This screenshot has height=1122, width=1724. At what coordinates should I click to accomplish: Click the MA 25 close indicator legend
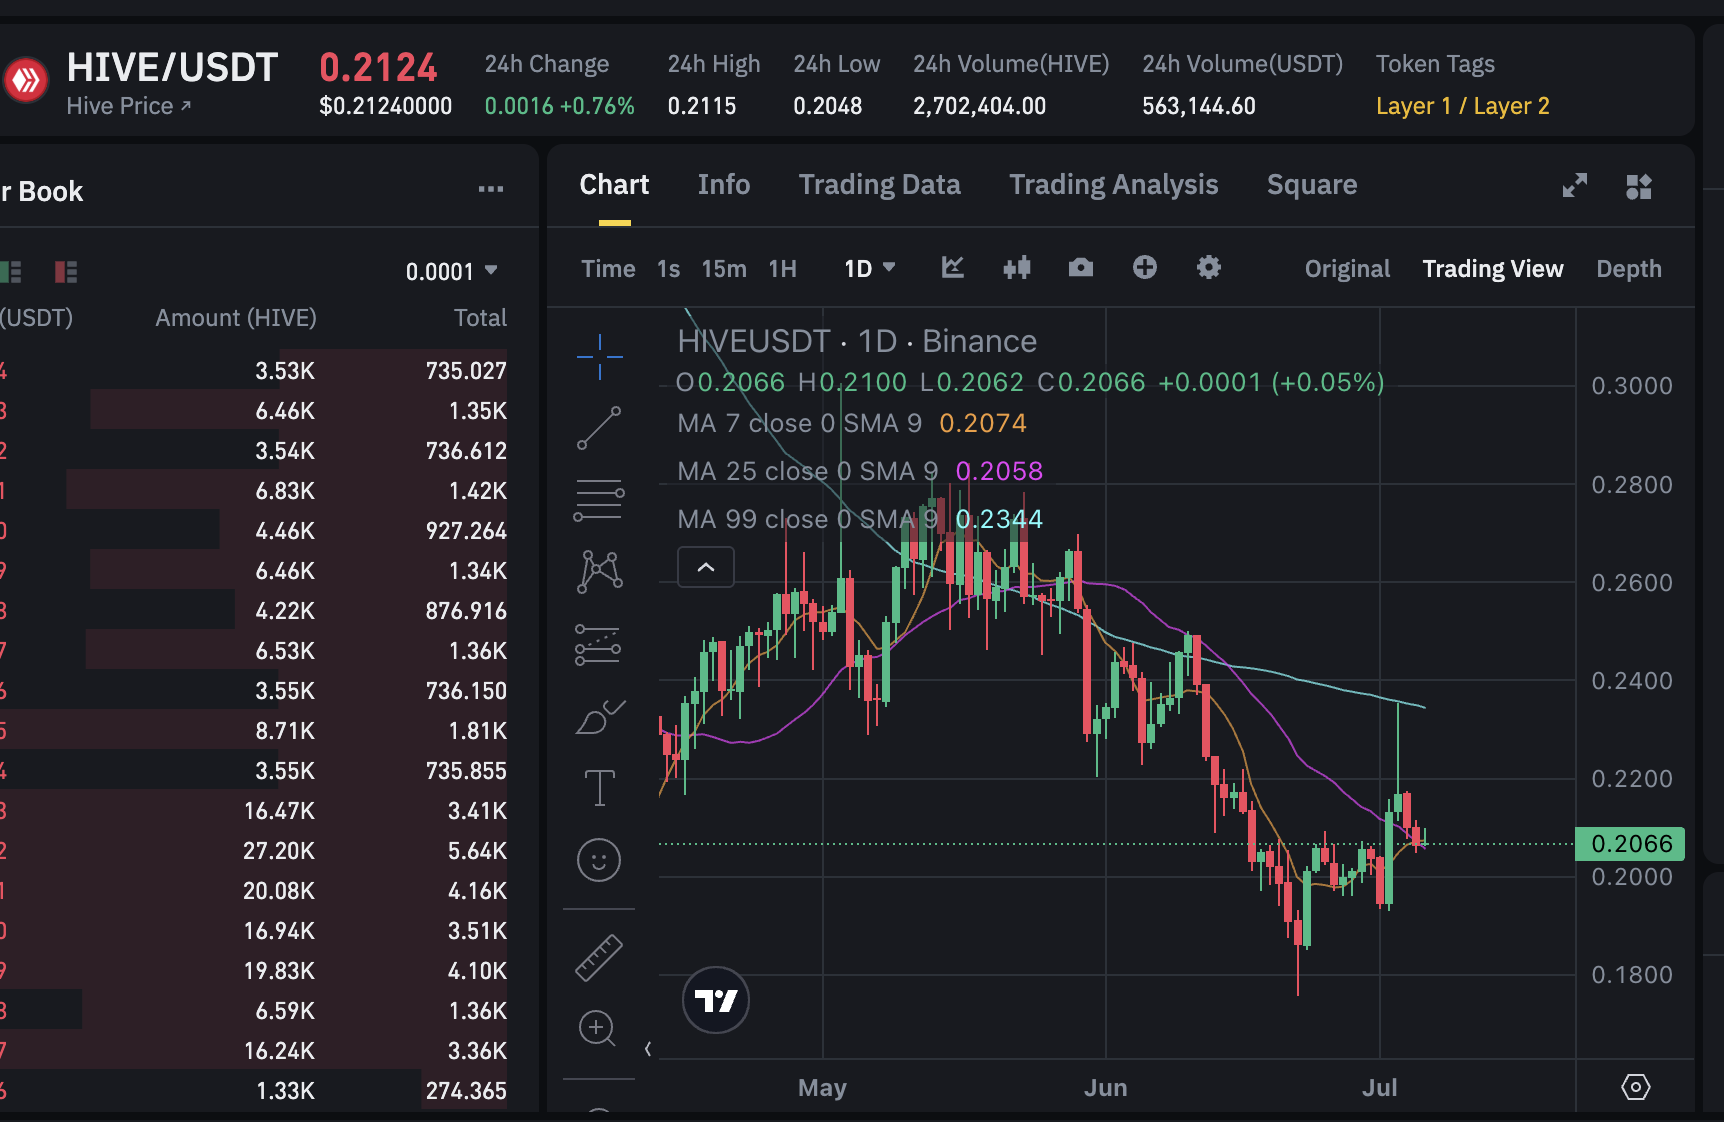tap(860, 471)
